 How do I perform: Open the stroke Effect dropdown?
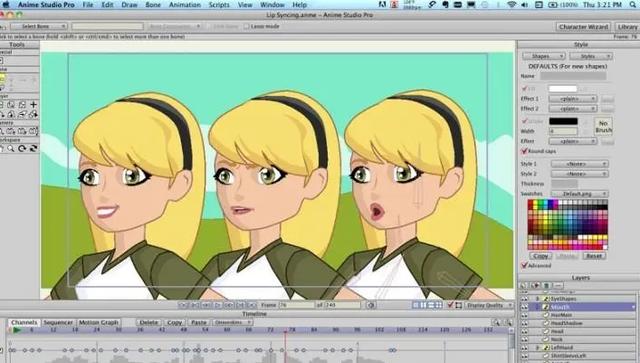pos(572,141)
